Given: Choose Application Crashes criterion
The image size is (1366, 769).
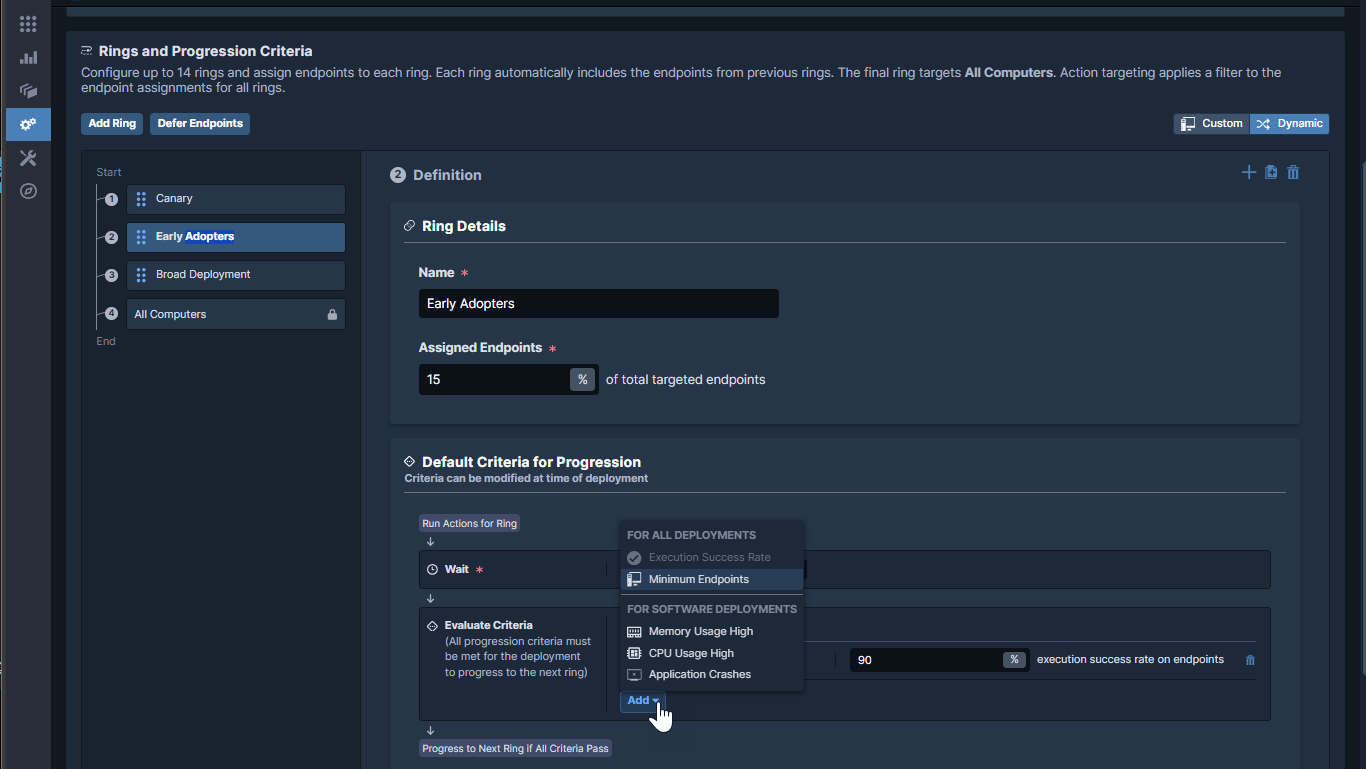Looking at the screenshot, I should click(712, 675).
